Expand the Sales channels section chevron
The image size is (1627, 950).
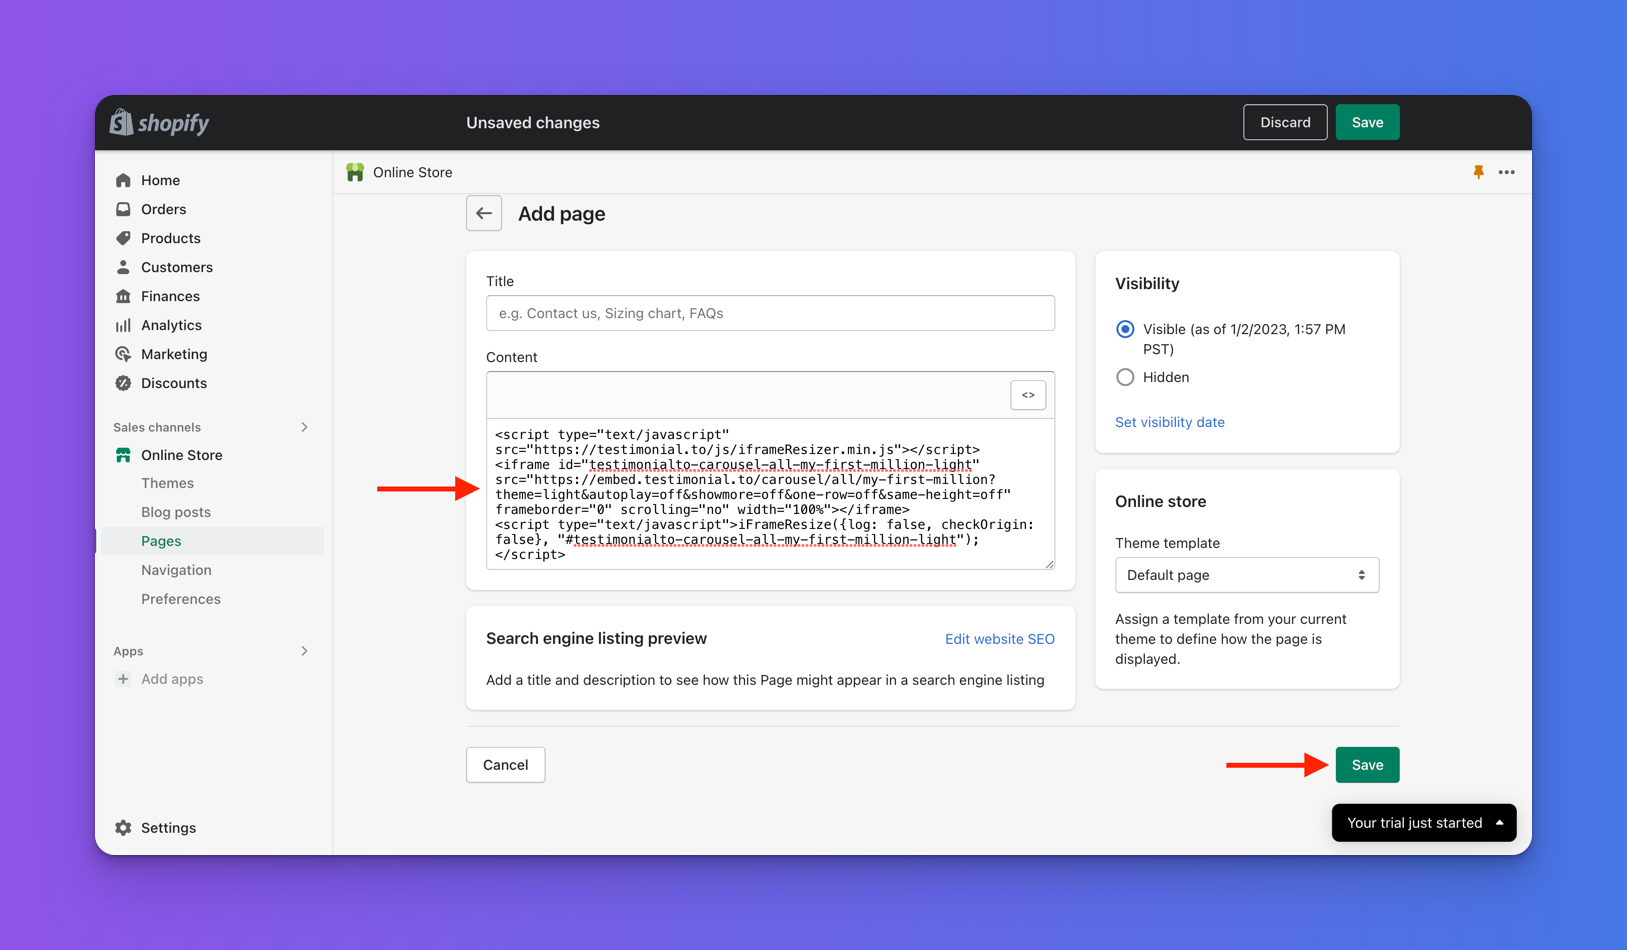(305, 427)
